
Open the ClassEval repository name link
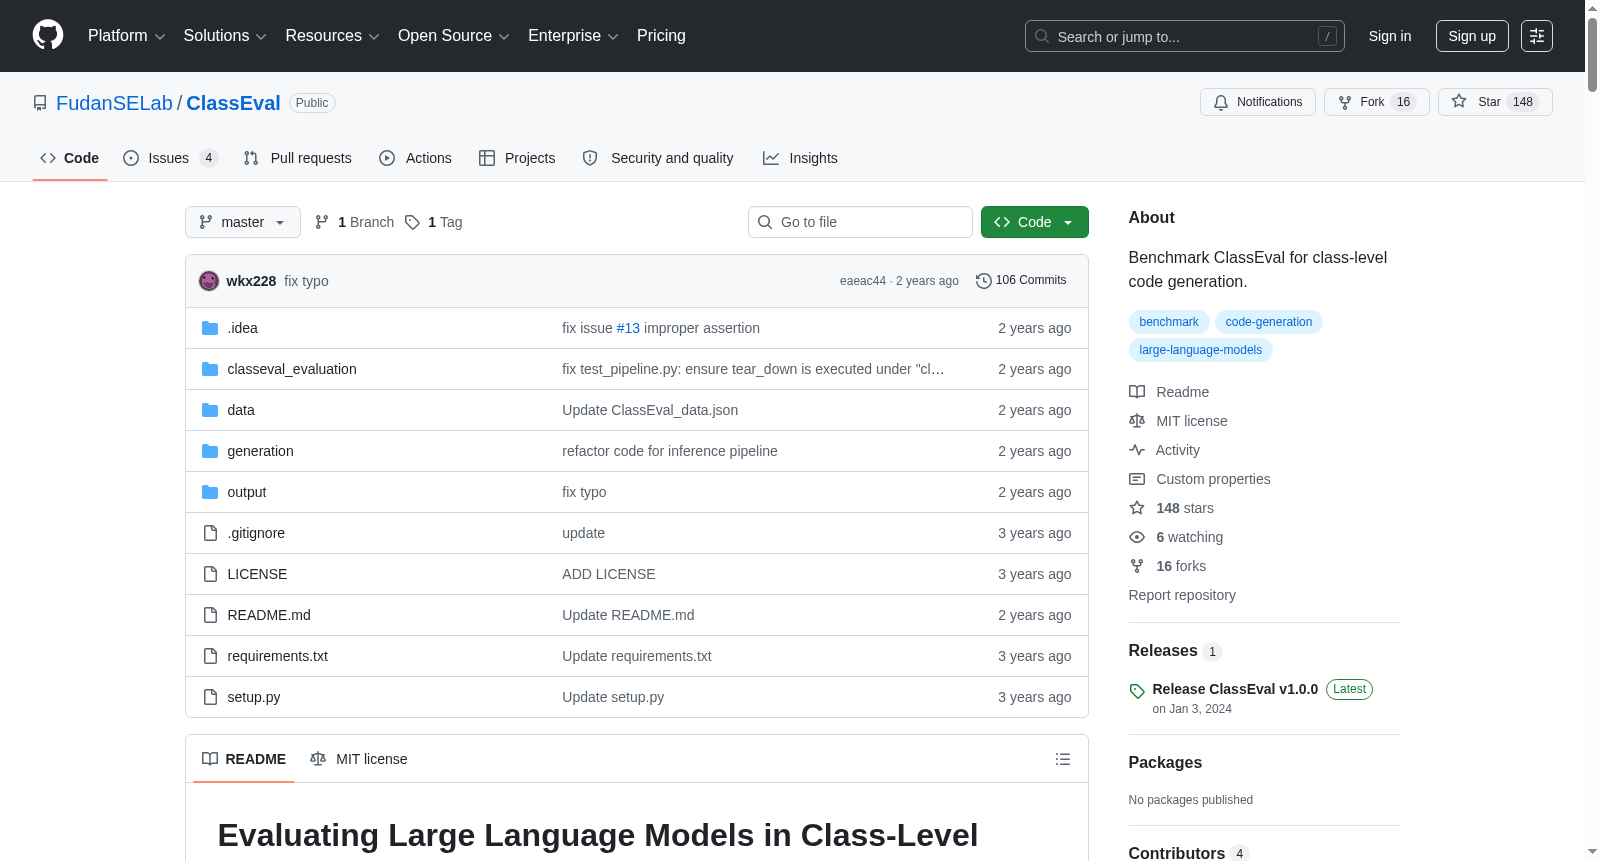click(233, 103)
